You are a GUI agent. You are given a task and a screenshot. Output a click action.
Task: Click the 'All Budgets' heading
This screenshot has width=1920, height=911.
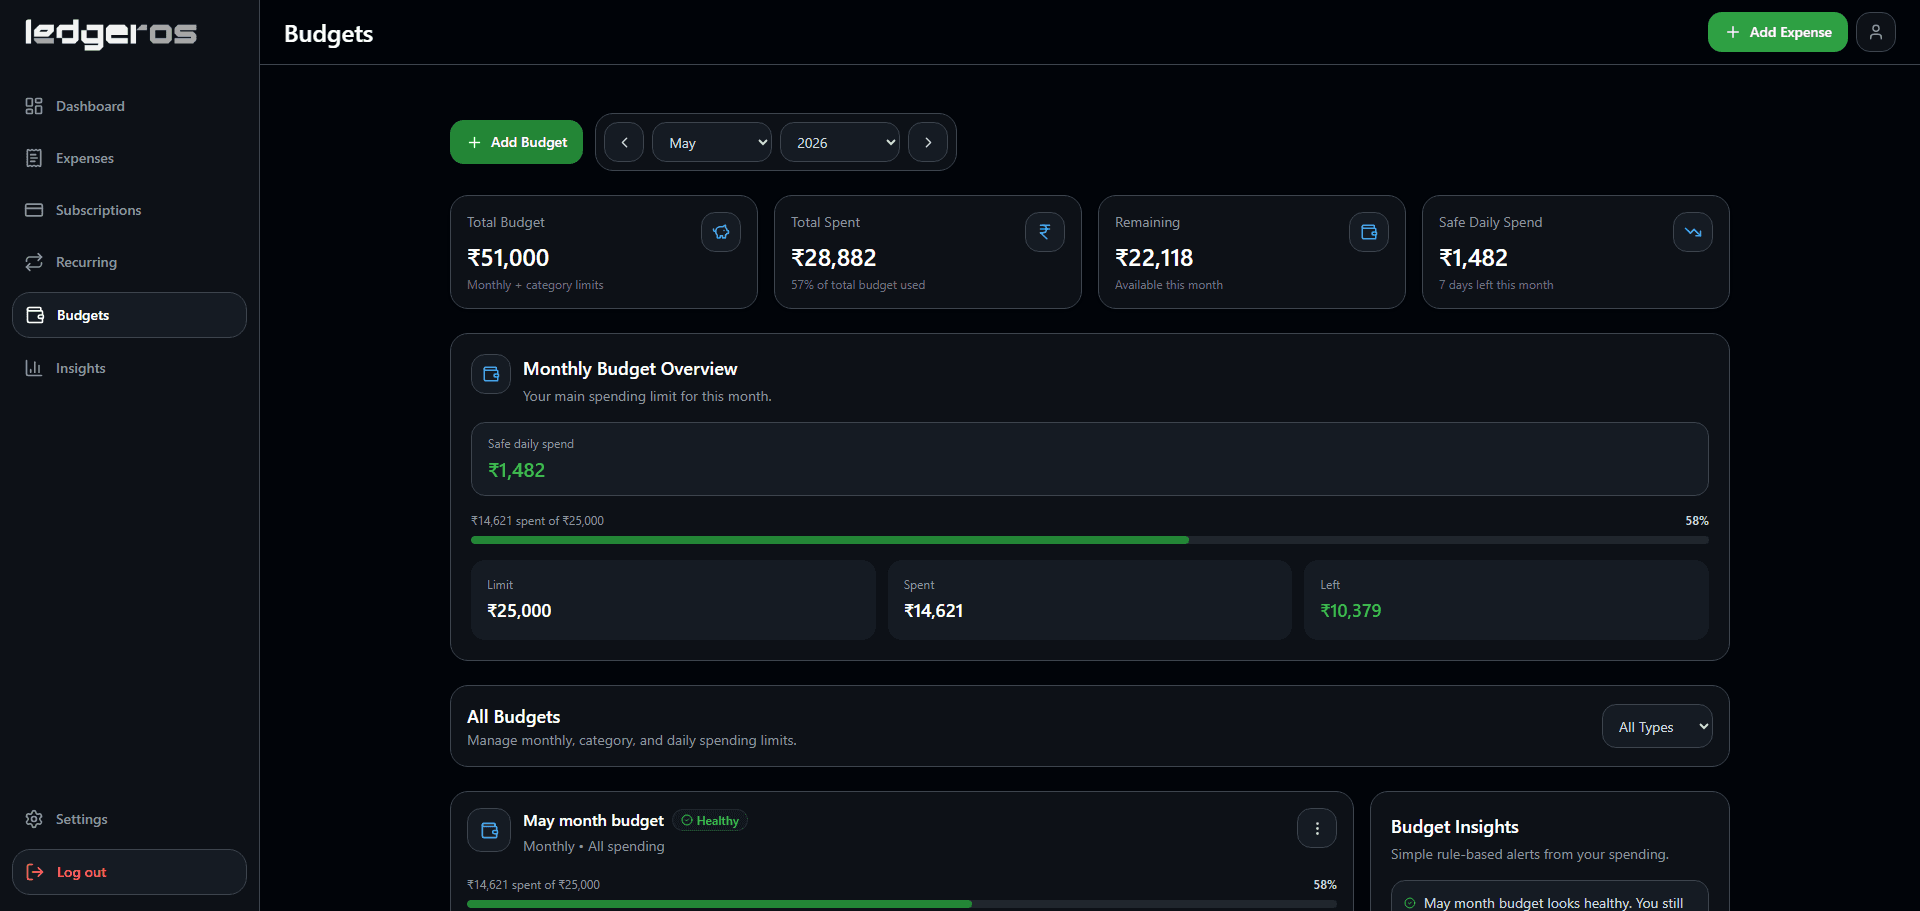pyautogui.click(x=513, y=717)
